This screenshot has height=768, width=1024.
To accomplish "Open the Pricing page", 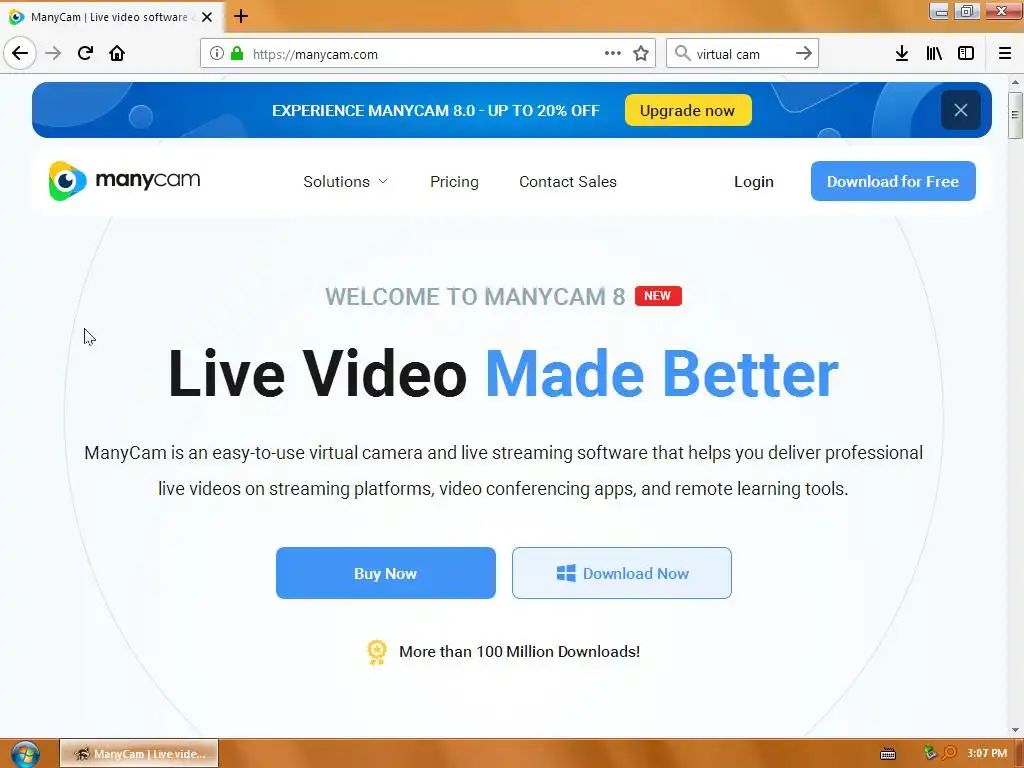I will tap(455, 182).
